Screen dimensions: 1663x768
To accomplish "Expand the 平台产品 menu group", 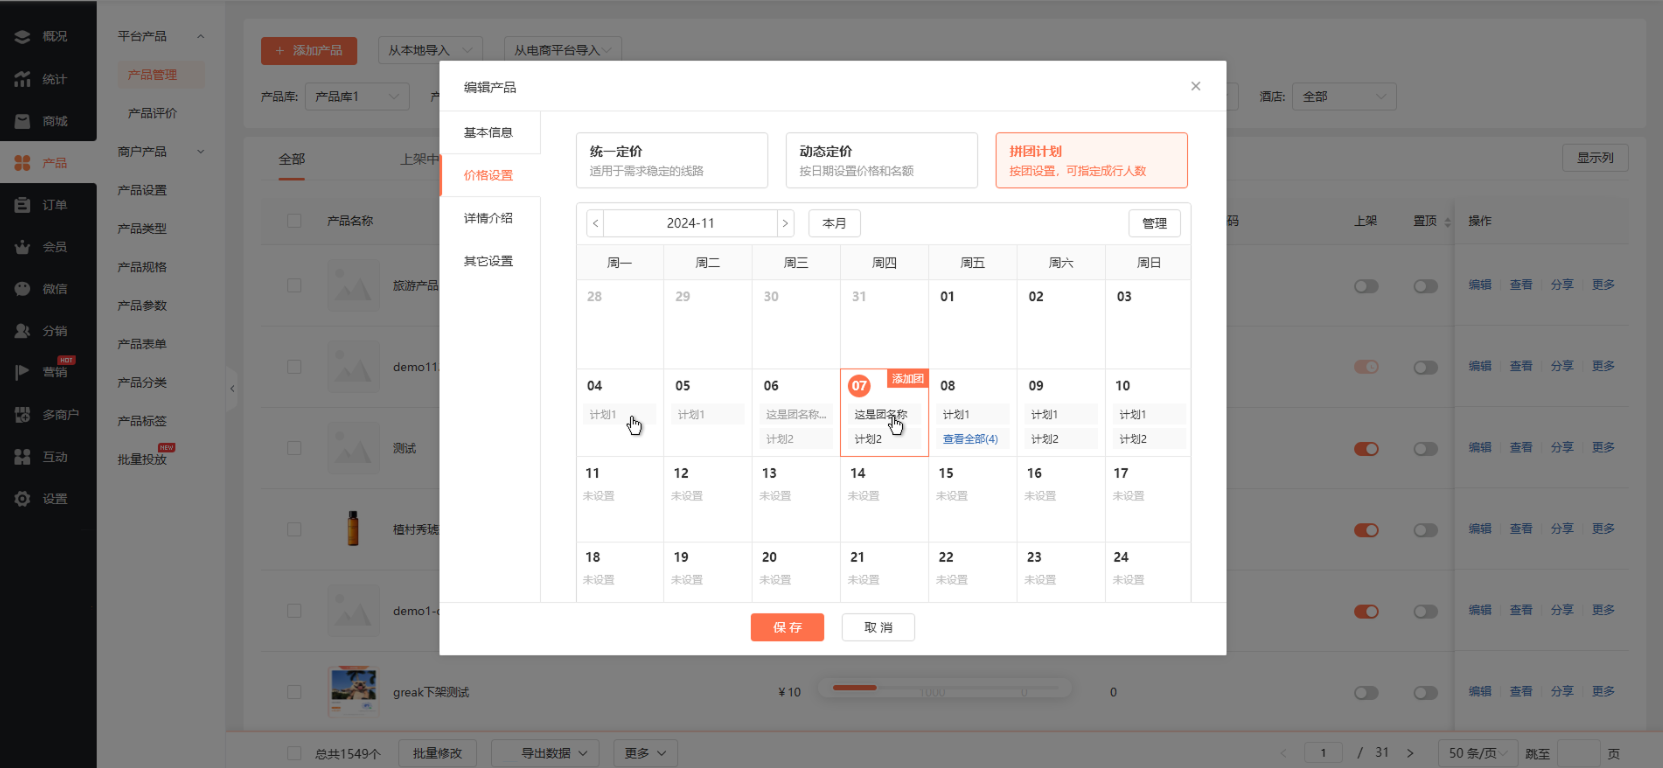I will (x=161, y=36).
